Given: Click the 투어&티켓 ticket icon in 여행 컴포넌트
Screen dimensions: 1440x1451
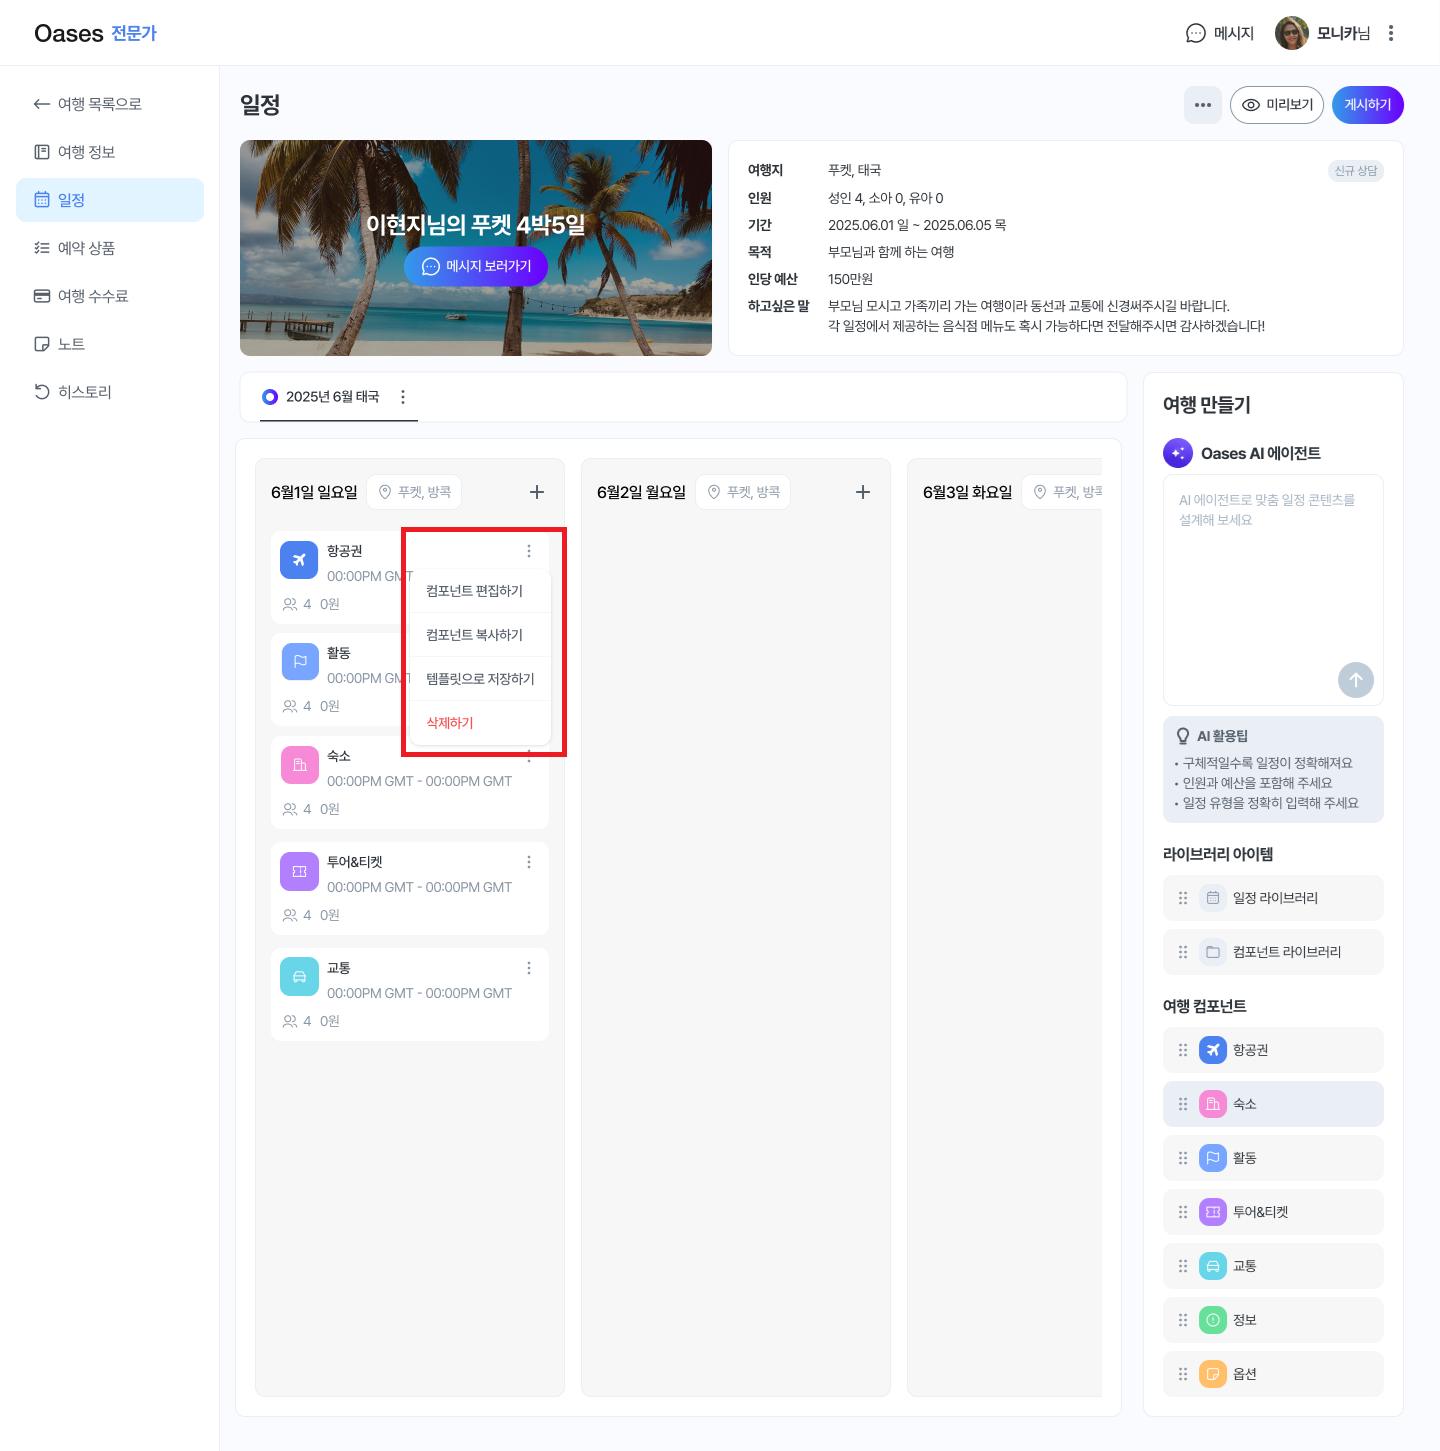Looking at the screenshot, I should pyautogui.click(x=1212, y=1212).
